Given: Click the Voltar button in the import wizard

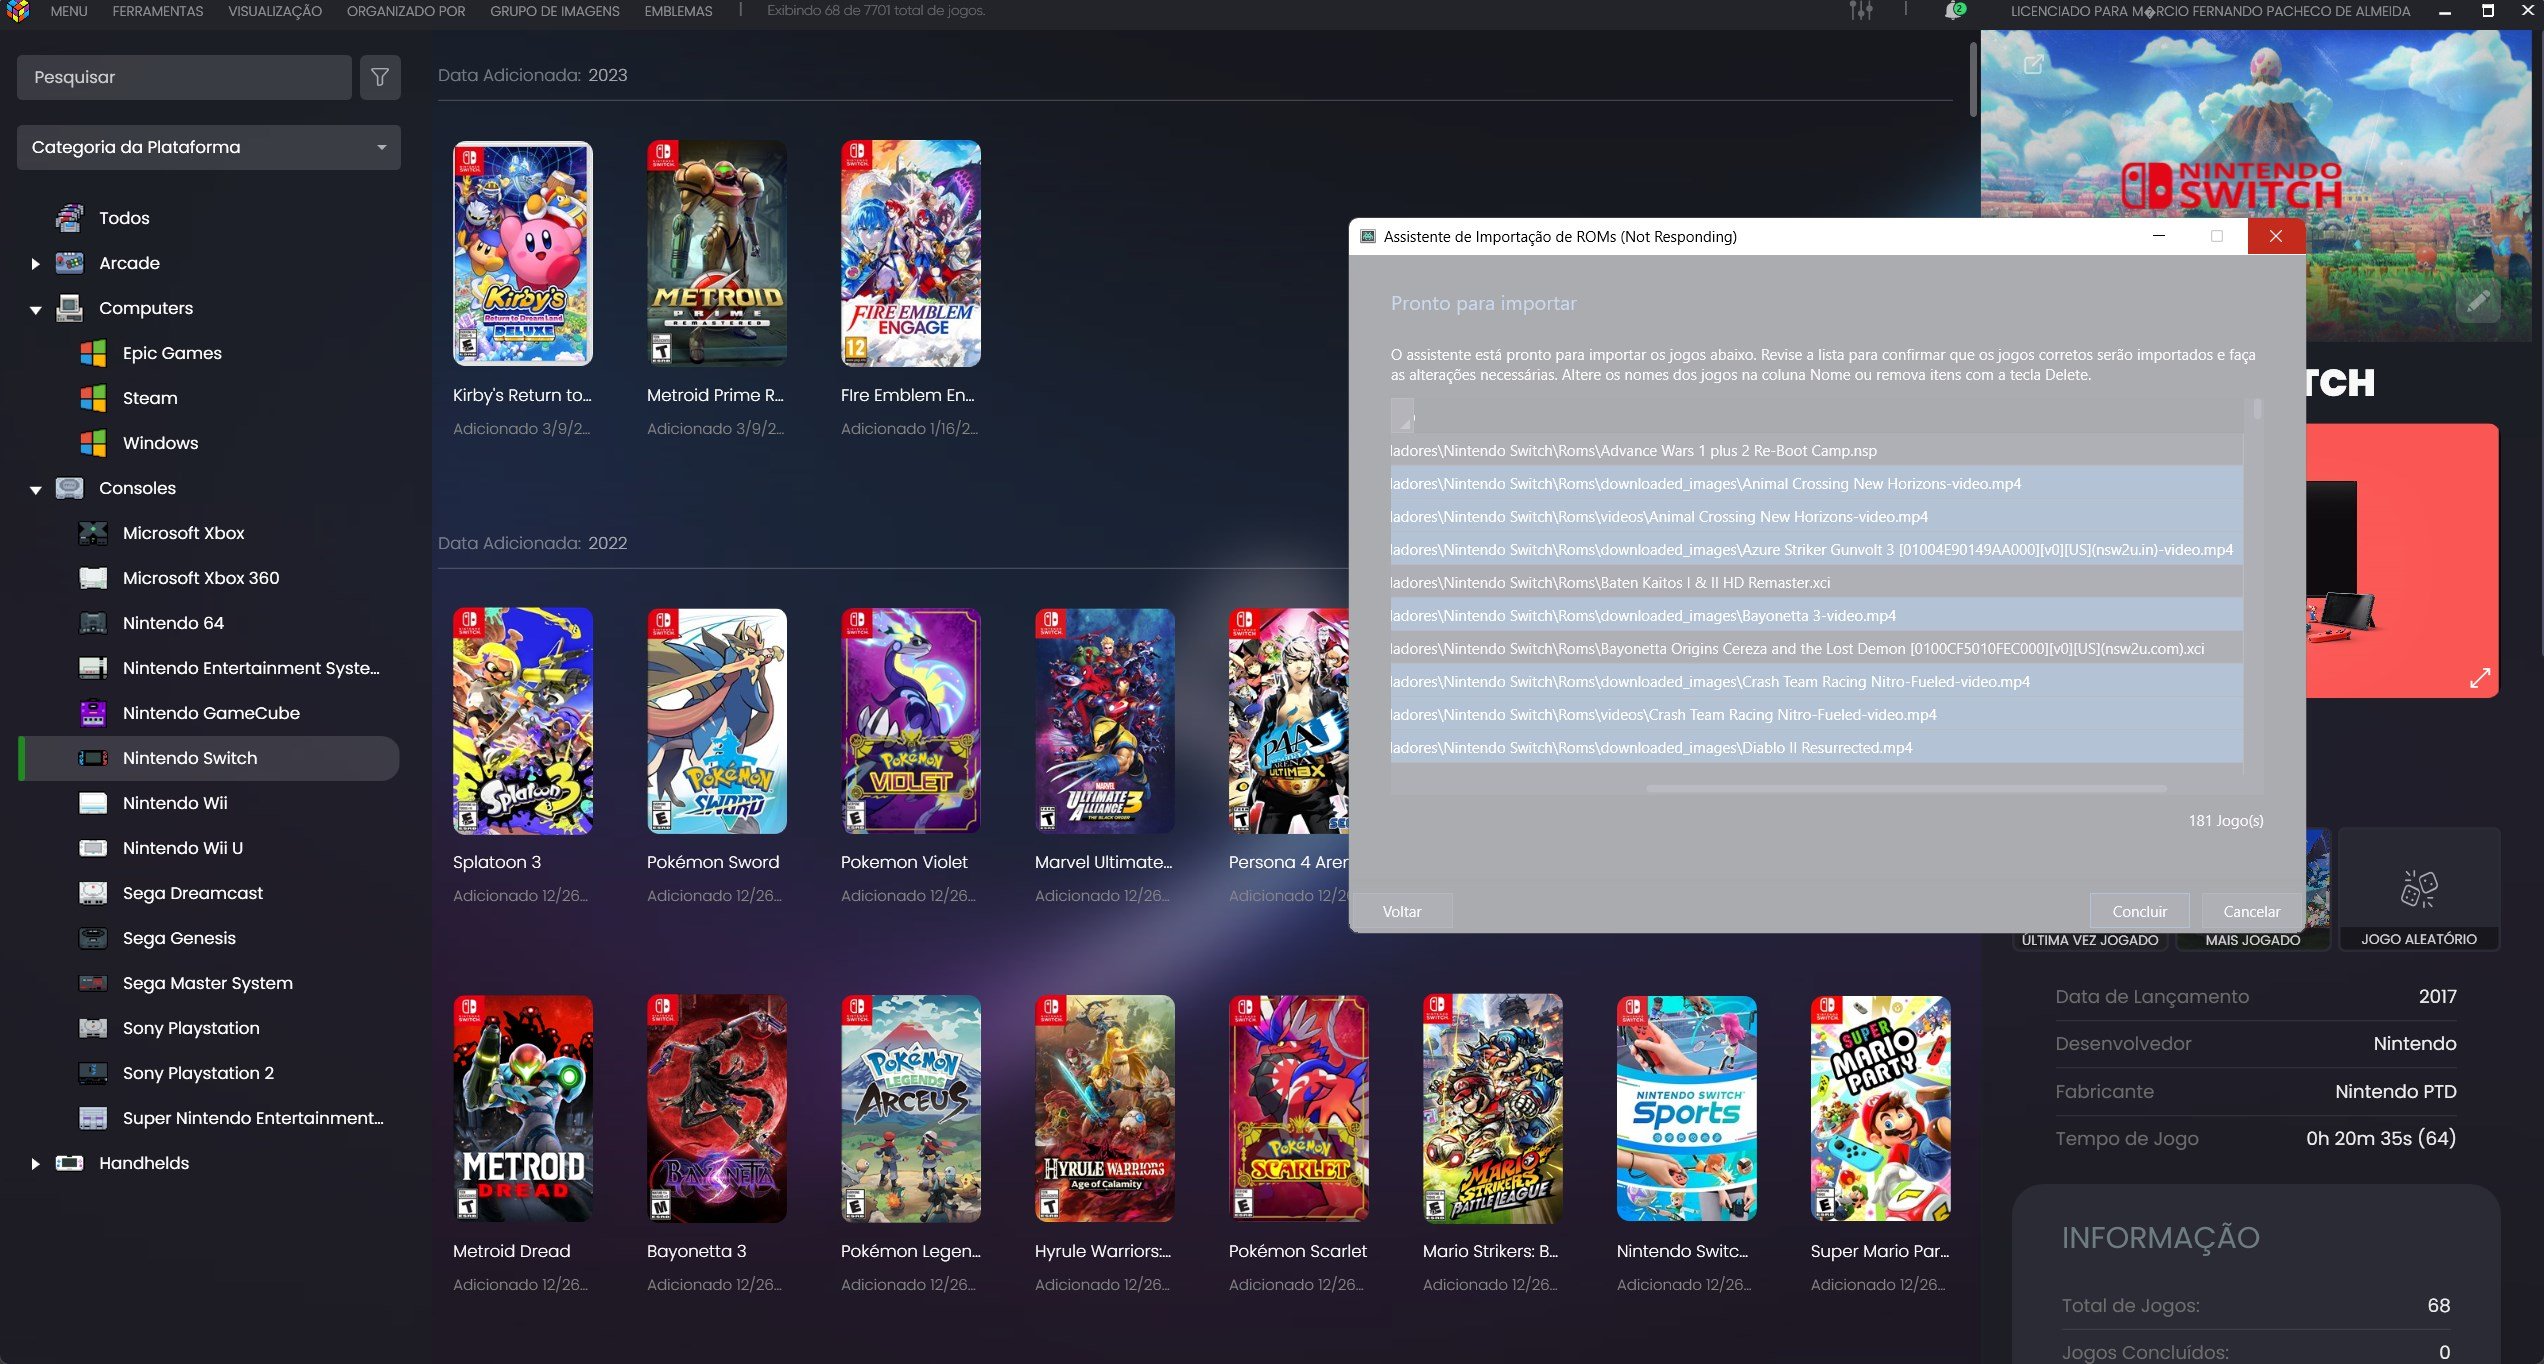Looking at the screenshot, I should 1402,911.
